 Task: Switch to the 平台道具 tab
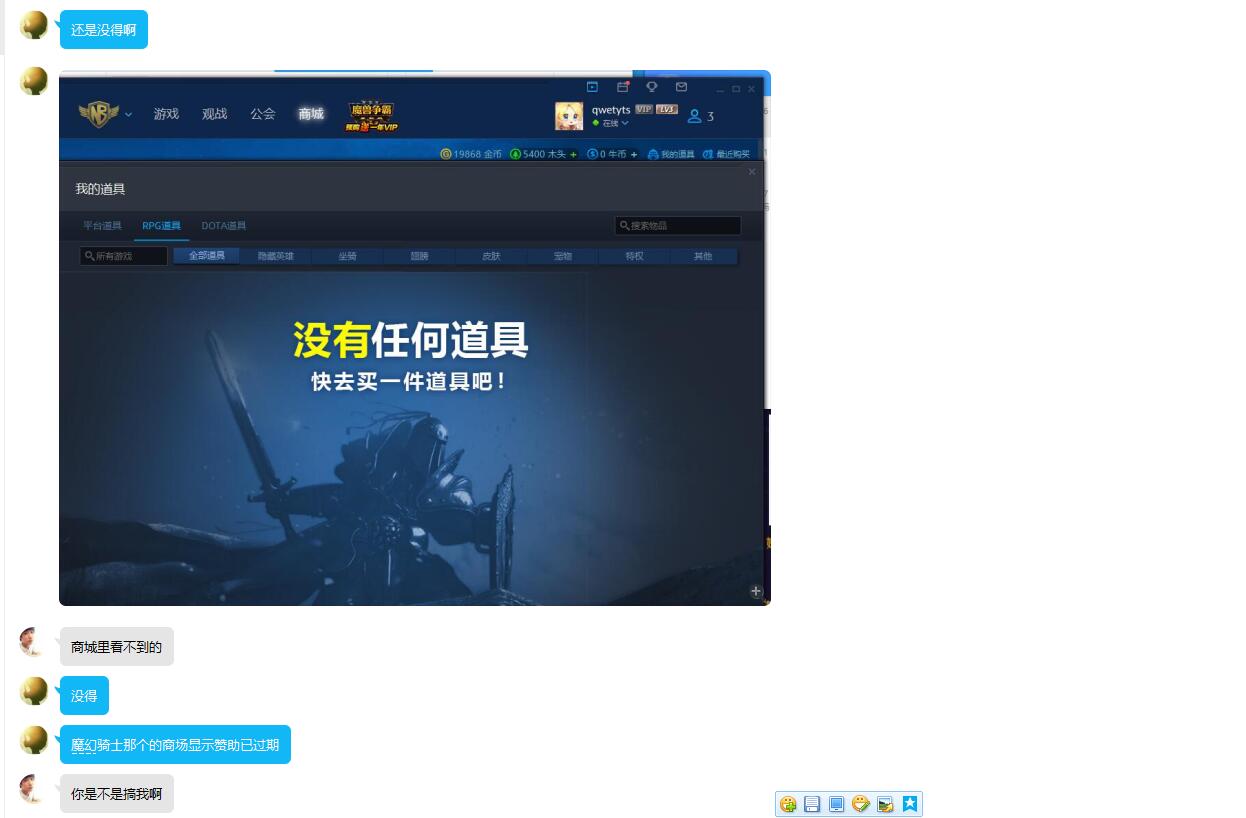(102, 226)
